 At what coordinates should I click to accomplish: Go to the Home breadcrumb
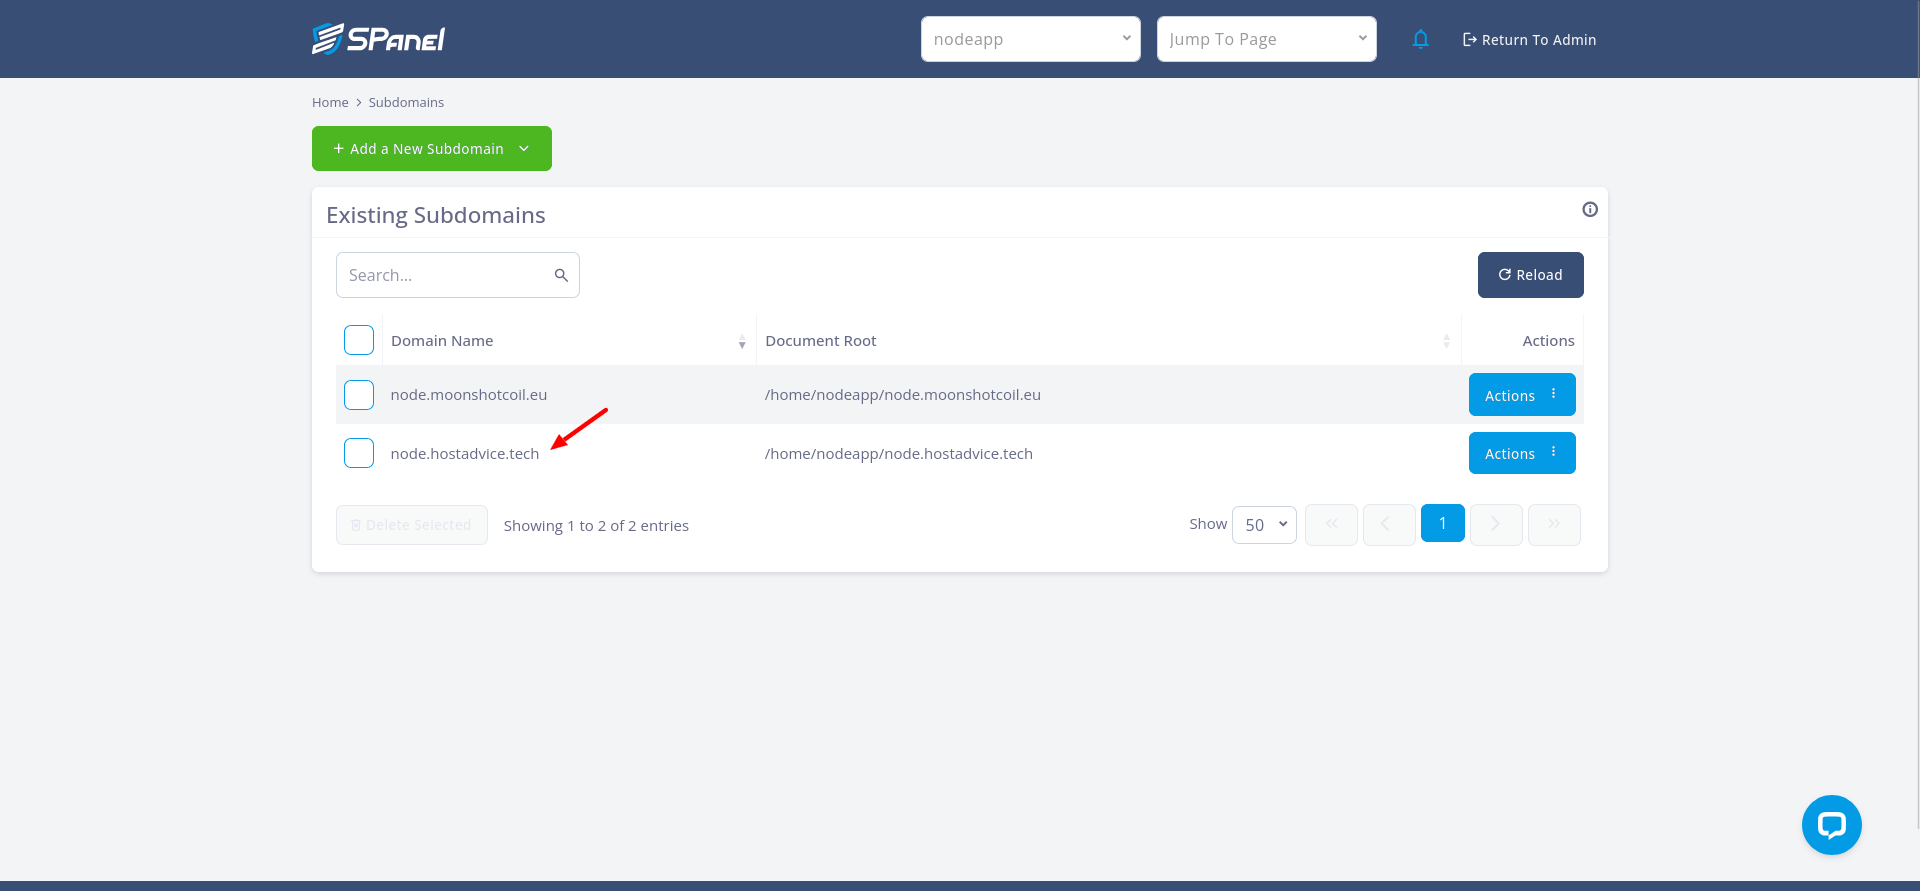tap(330, 102)
